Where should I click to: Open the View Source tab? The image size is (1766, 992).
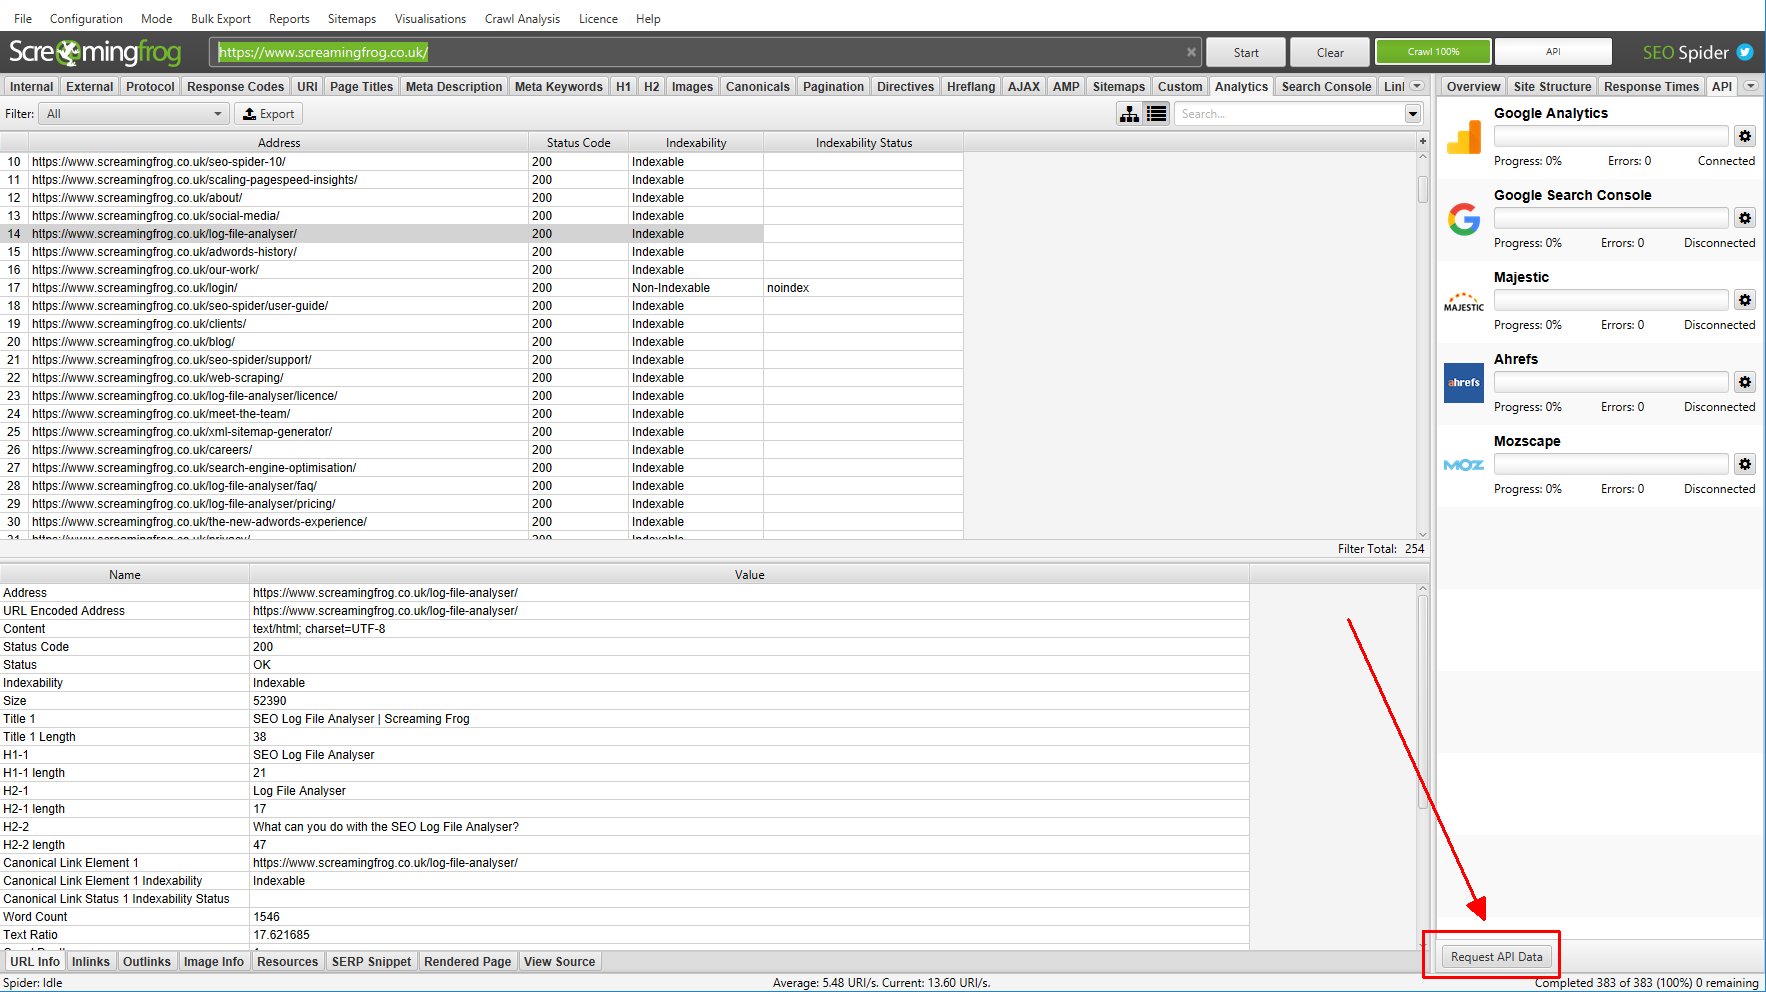[x=559, y=961]
